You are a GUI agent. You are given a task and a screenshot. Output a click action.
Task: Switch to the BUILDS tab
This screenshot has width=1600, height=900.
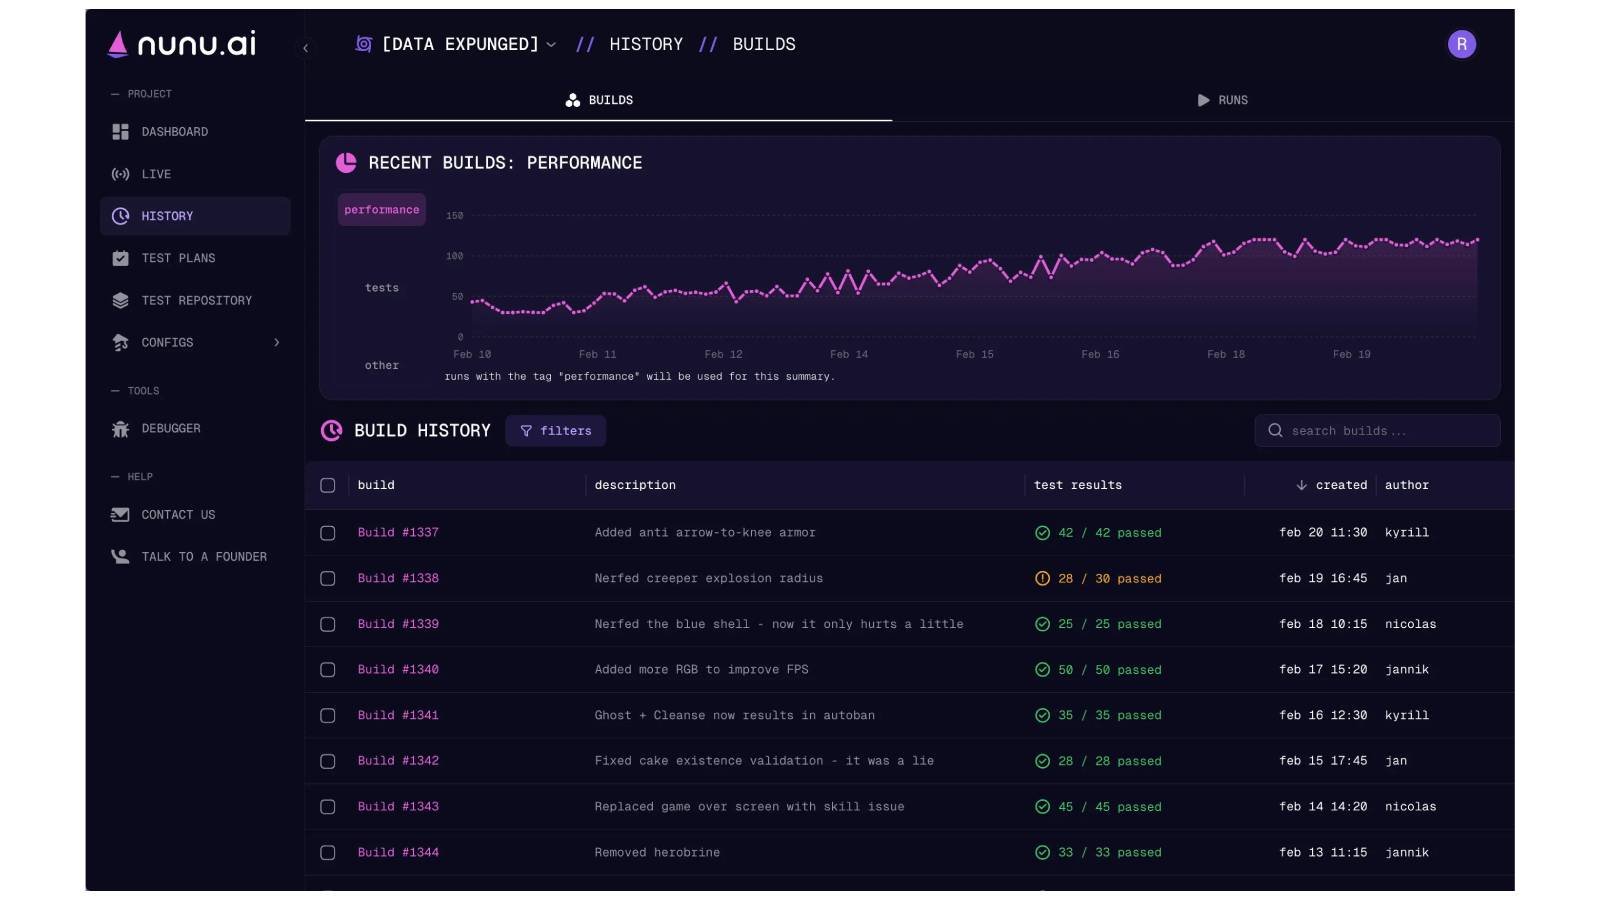click(598, 100)
